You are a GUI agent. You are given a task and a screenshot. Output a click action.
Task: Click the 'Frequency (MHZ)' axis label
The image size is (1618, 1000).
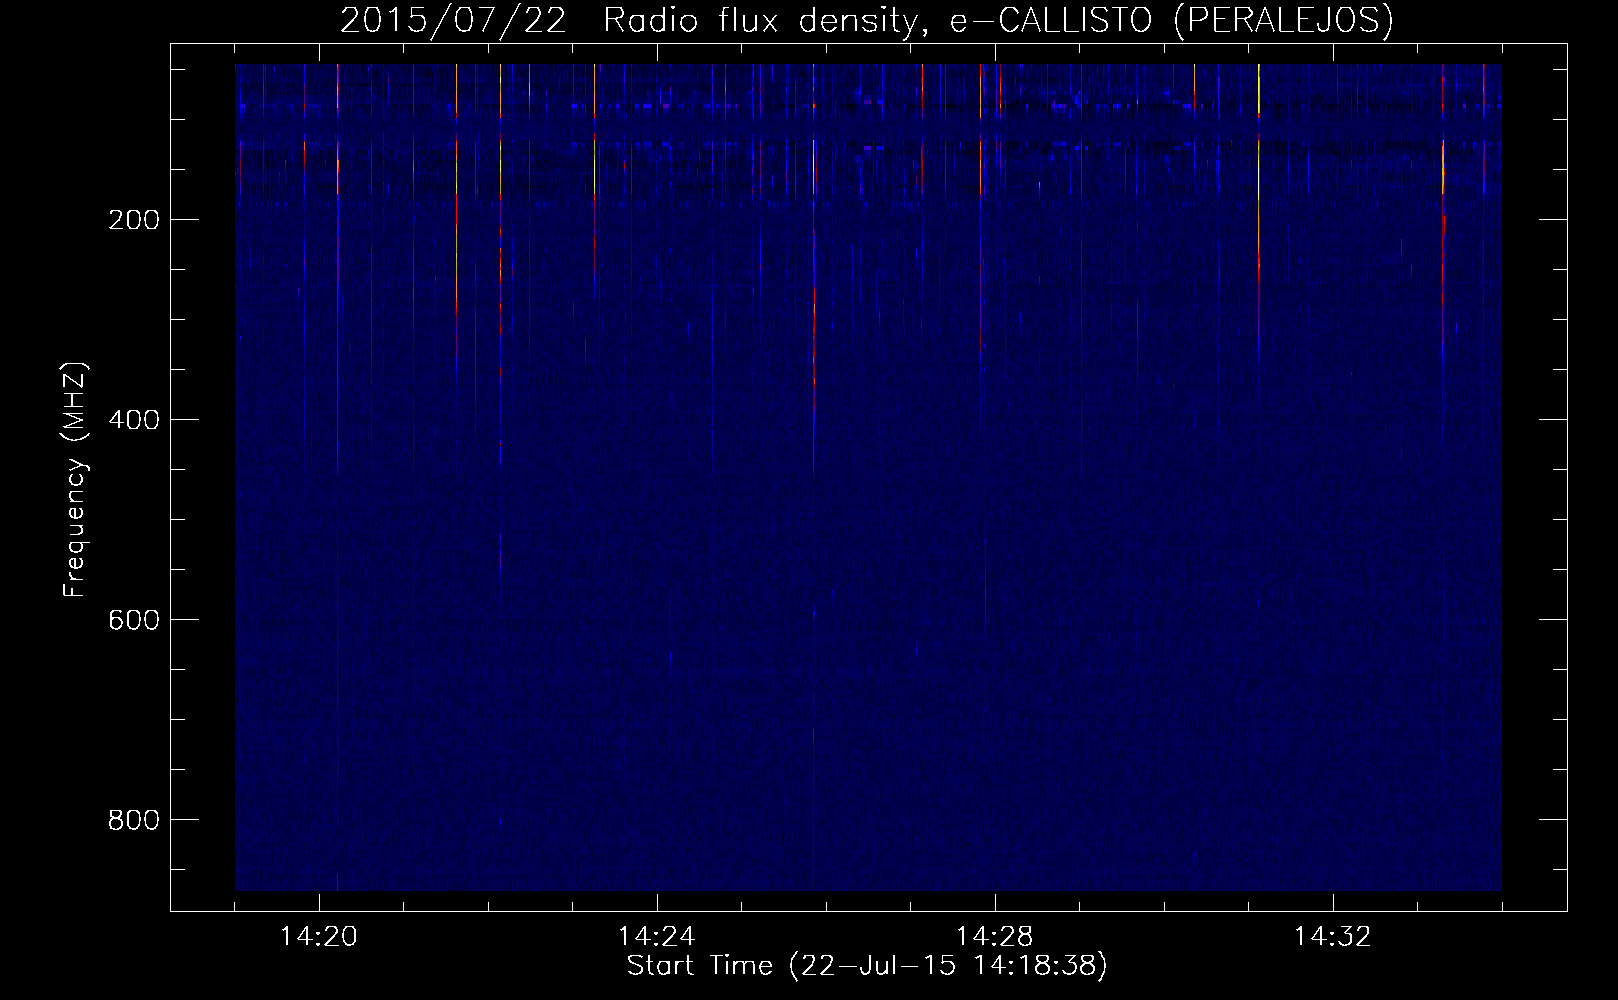pos(75,479)
